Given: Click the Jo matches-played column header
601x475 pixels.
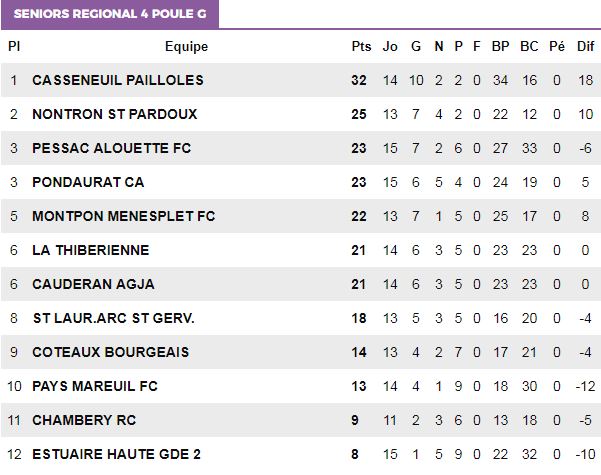Looking at the screenshot, I should [x=390, y=46].
